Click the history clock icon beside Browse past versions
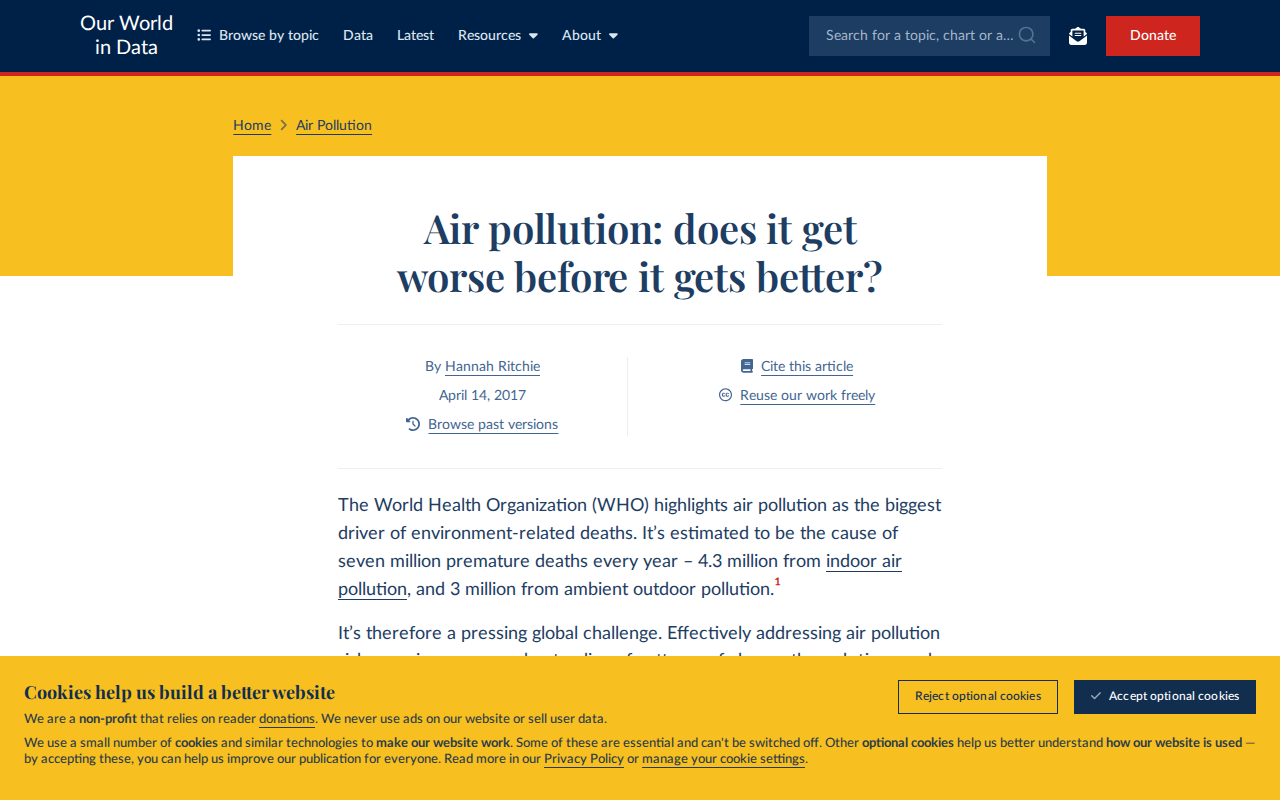The image size is (1280, 800). (413, 424)
